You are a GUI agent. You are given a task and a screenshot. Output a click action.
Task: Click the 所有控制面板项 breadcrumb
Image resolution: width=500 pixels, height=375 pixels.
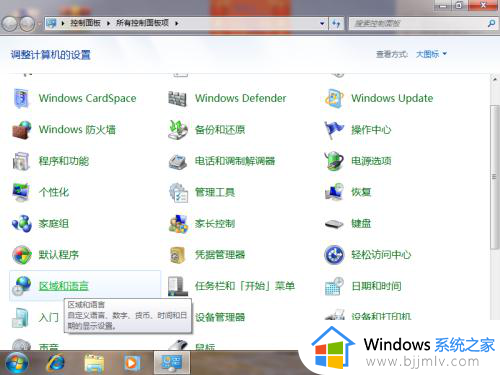(142, 23)
